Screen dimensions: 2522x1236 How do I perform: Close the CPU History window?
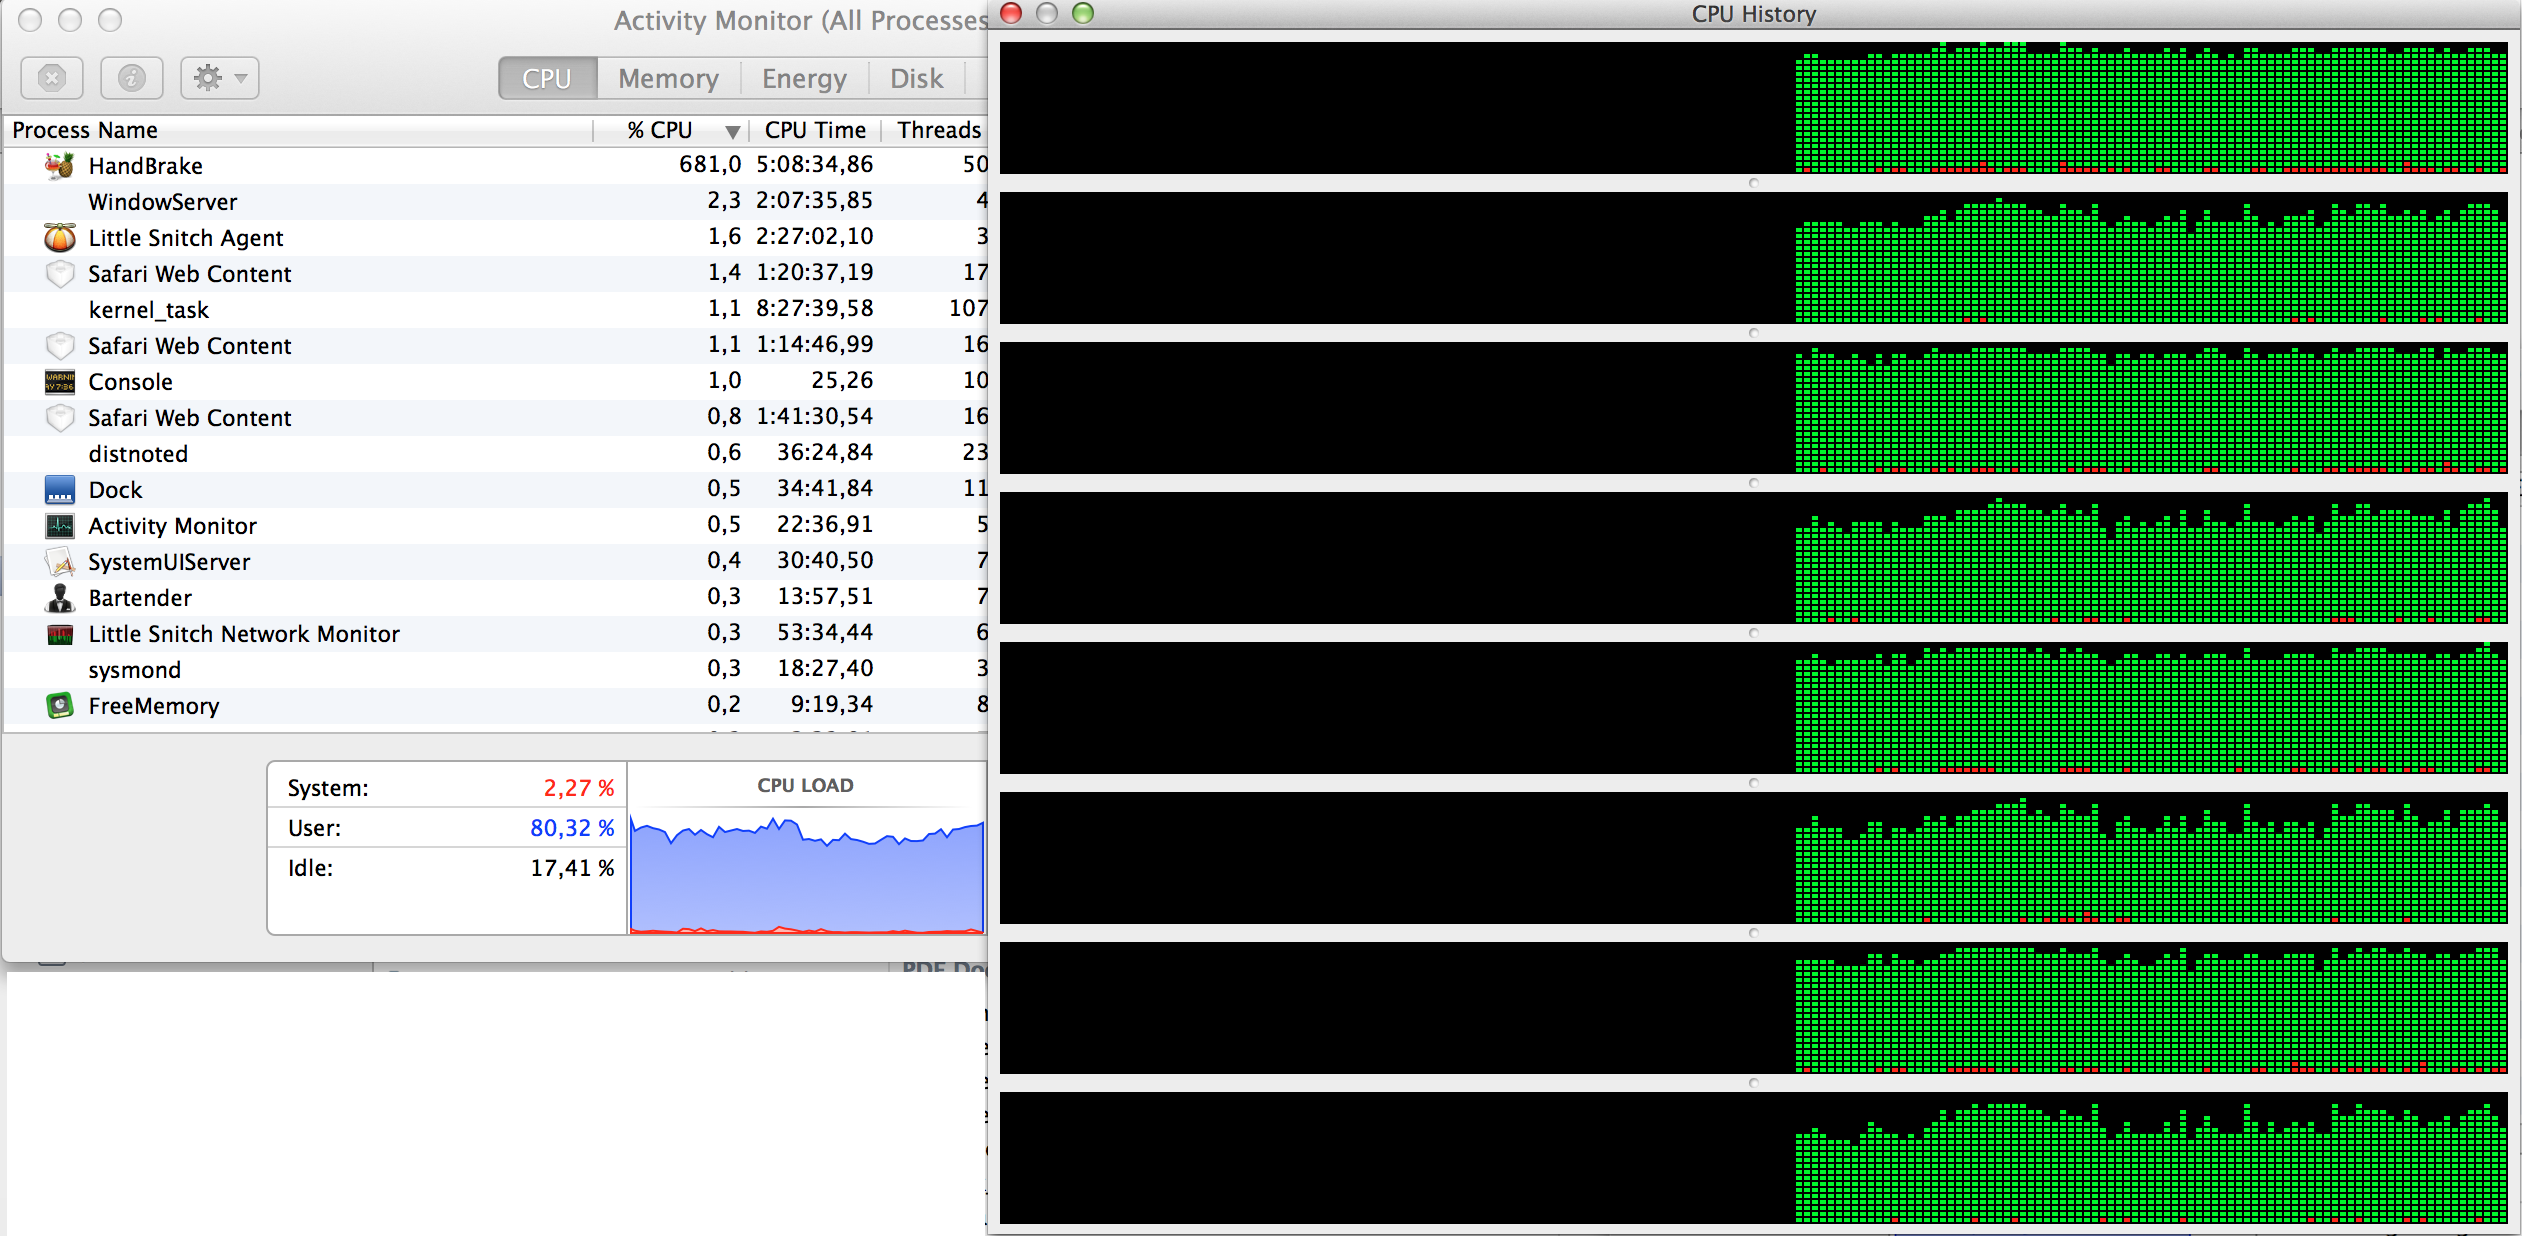point(1012,13)
